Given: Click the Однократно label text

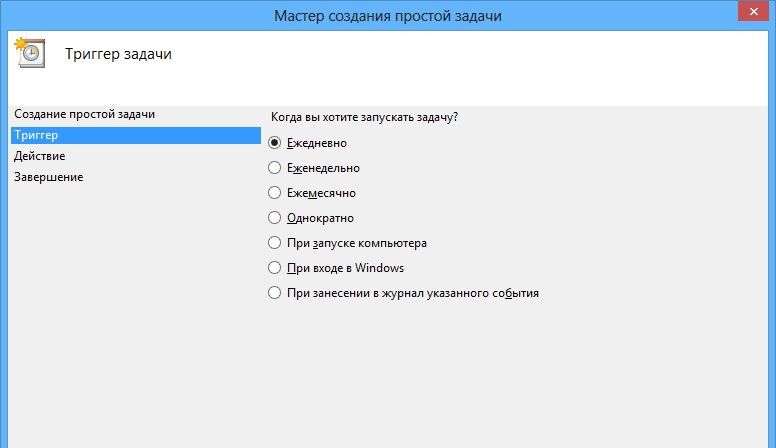Looking at the screenshot, I should (320, 218).
